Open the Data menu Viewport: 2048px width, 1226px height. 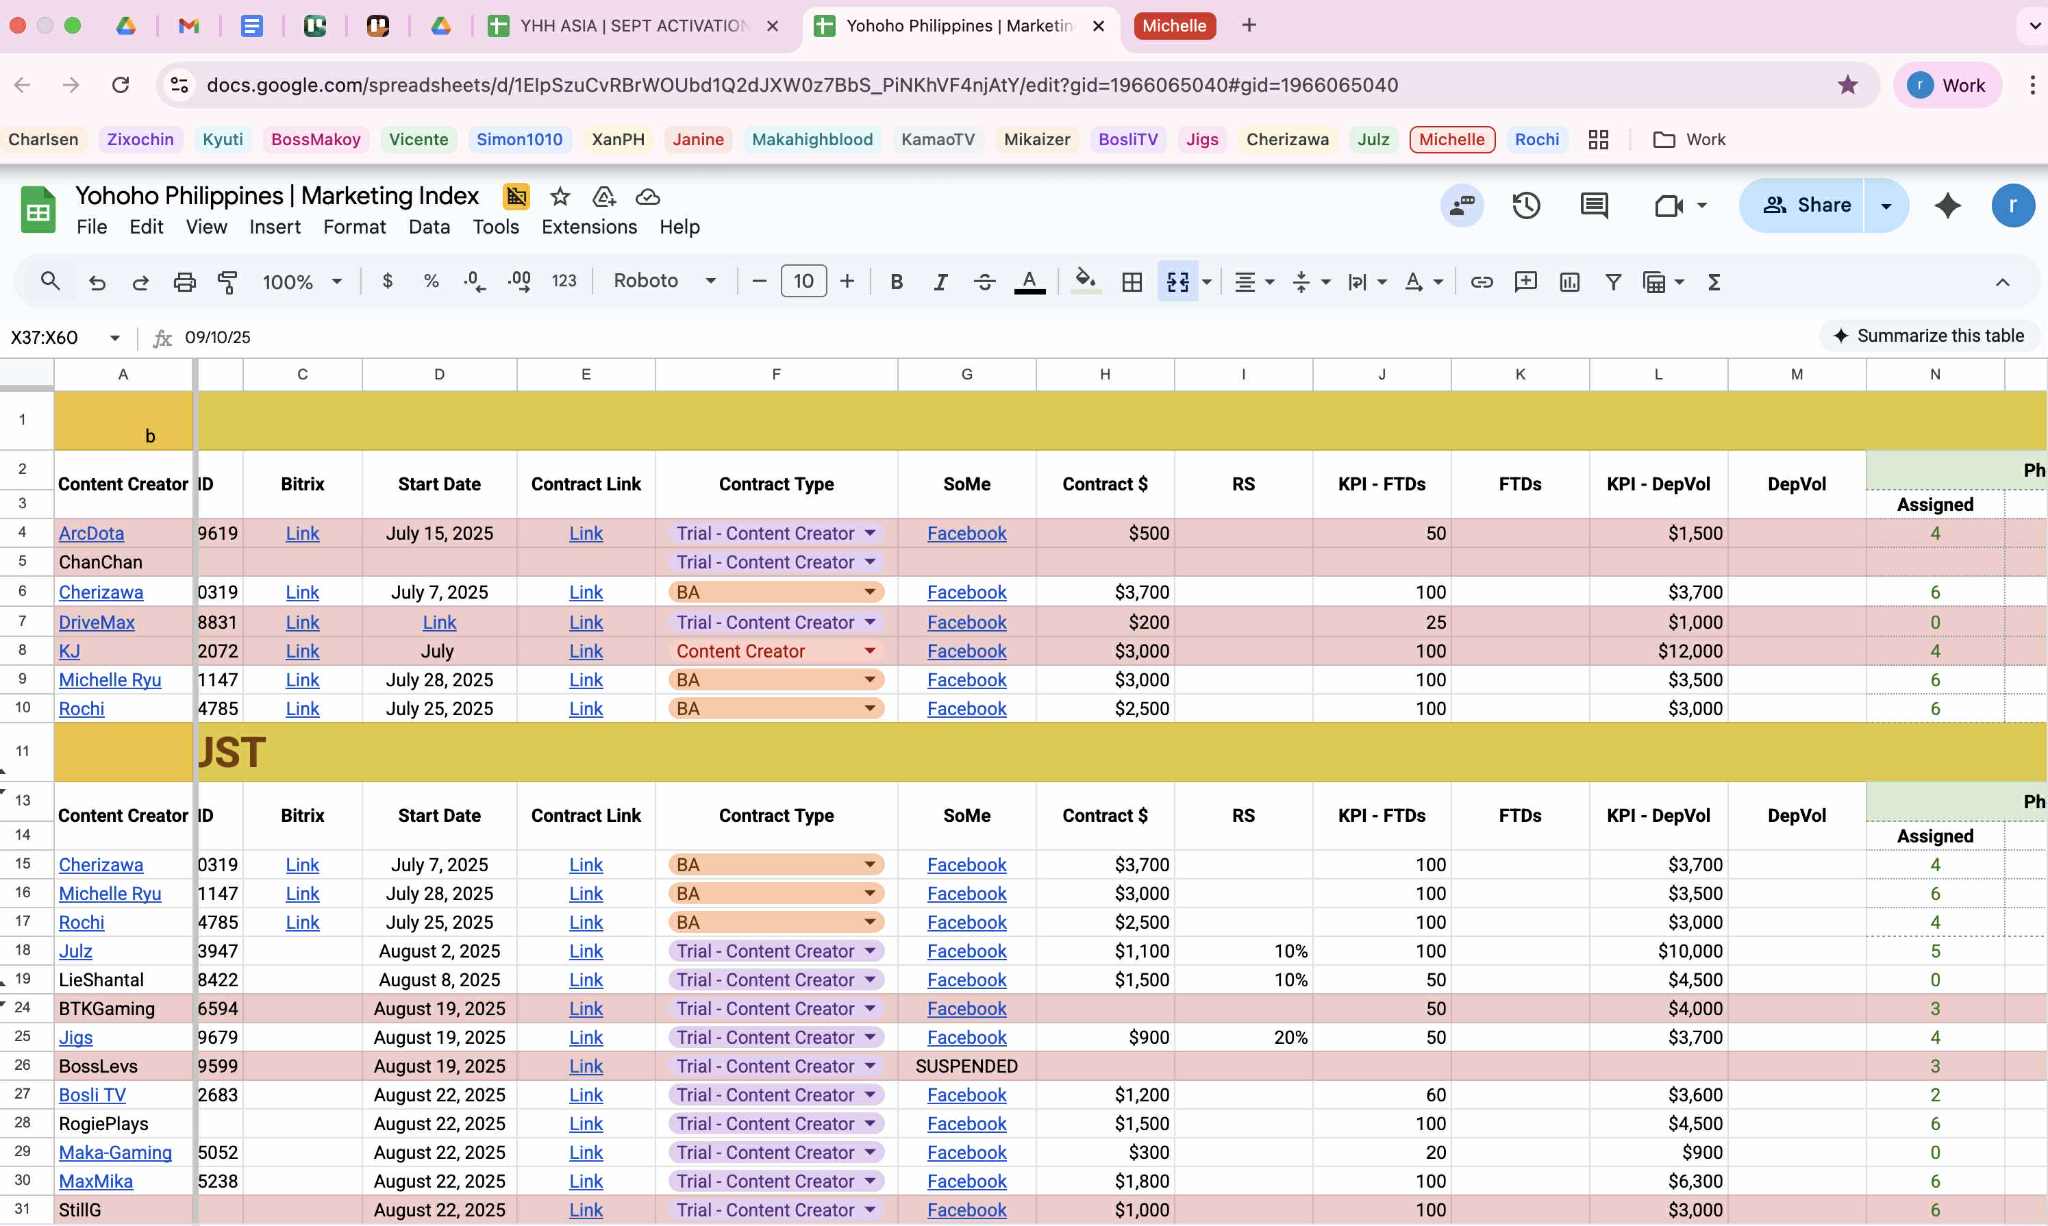(x=429, y=227)
